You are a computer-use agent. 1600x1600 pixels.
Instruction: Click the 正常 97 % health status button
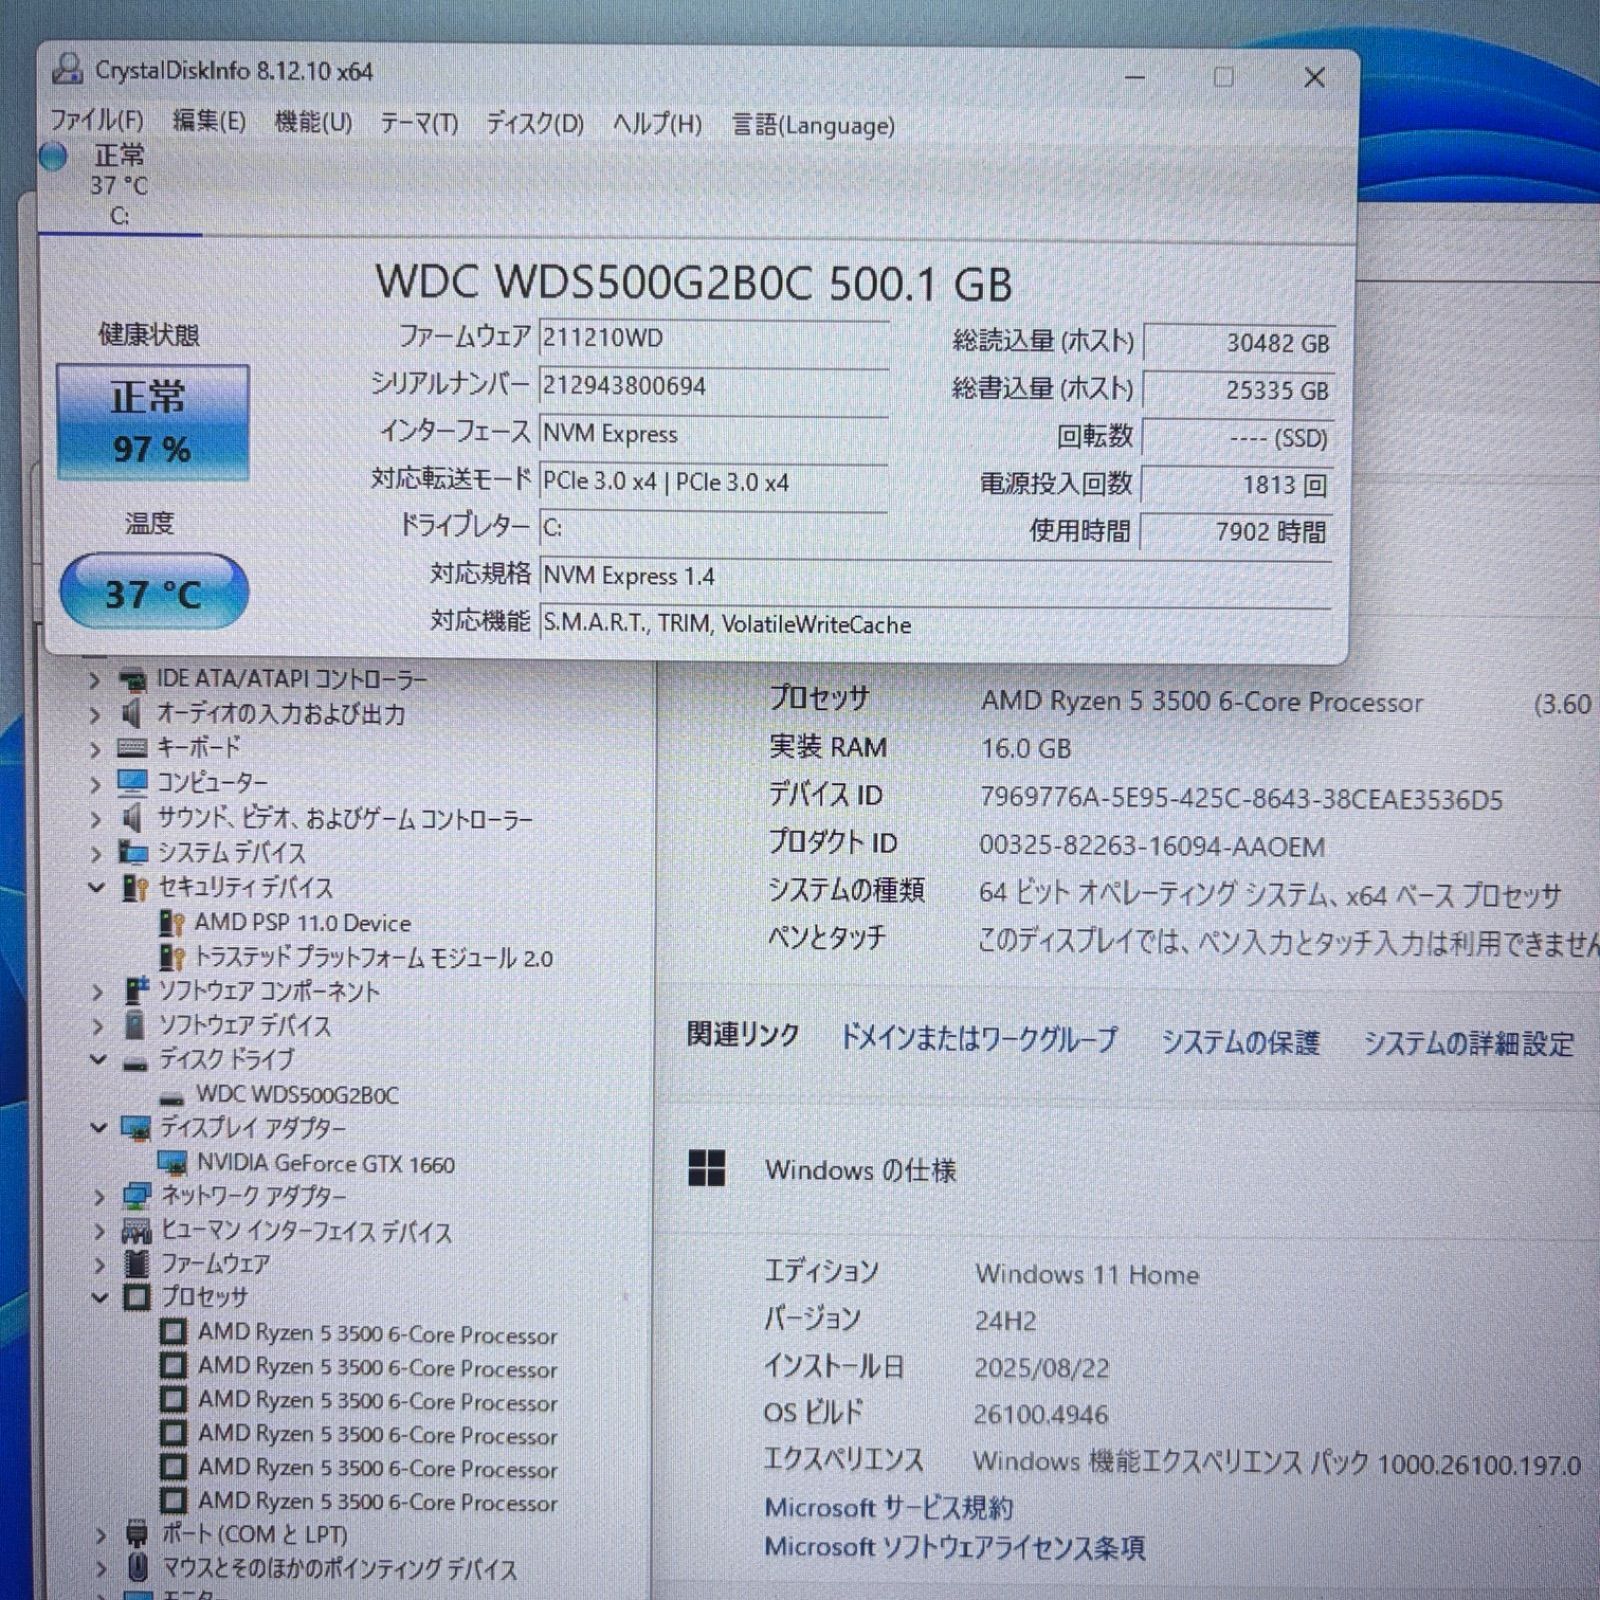pyautogui.click(x=152, y=423)
